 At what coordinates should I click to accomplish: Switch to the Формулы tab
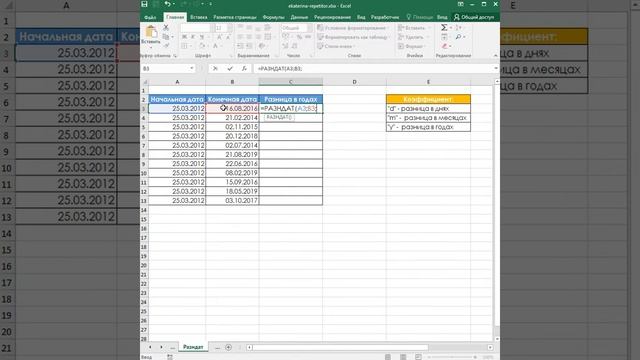(x=273, y=17)
